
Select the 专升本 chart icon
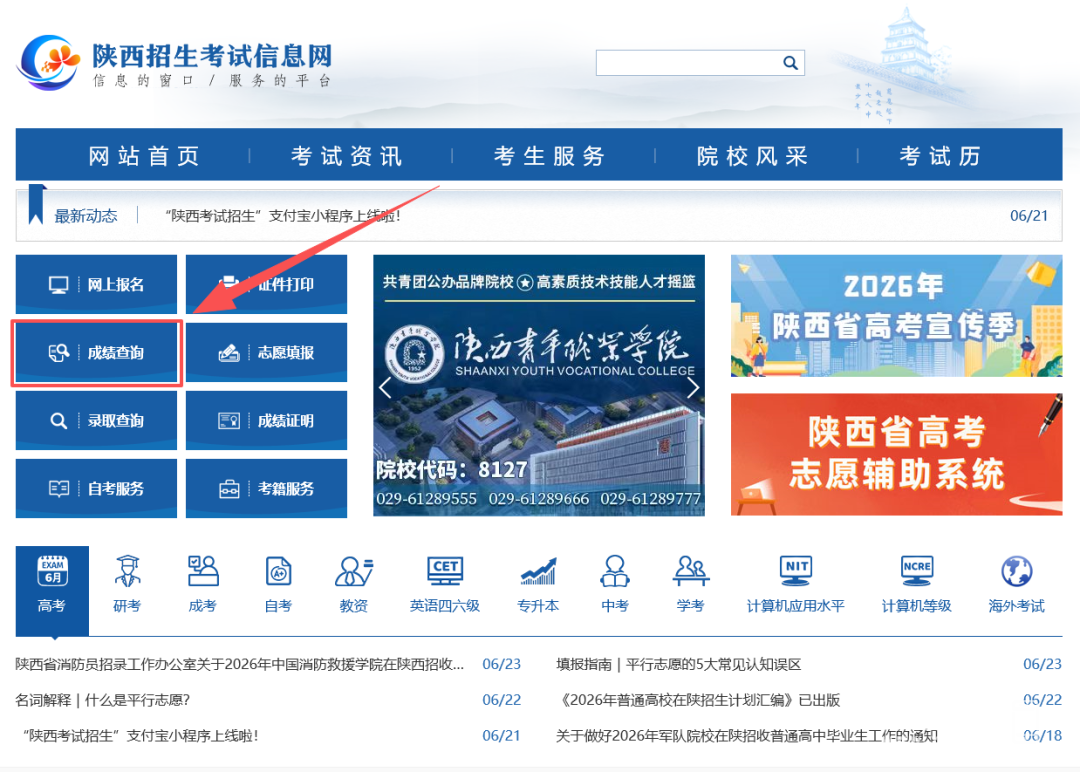click(x=538, y=584)
